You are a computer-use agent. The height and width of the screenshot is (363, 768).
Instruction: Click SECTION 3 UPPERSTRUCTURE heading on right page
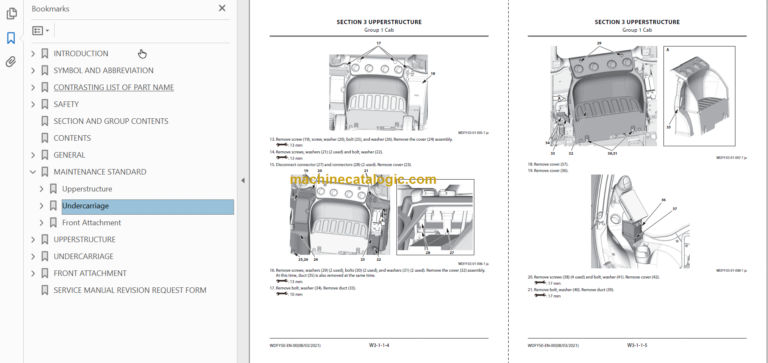(637, 22)
